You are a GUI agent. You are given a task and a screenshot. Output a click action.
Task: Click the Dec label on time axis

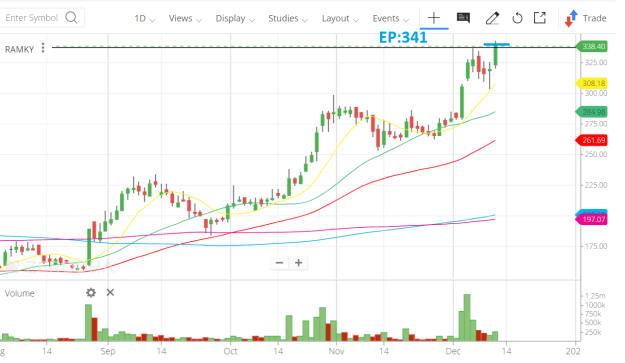click(x=453, y=351)
